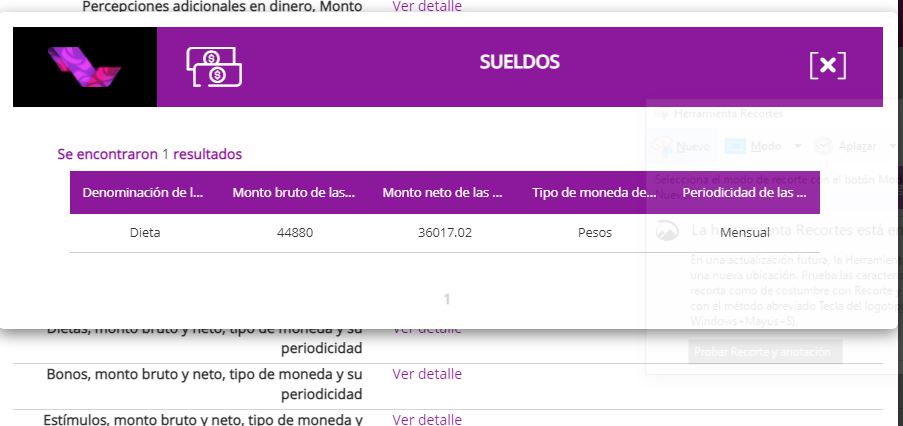Click the Dieta cell in results row
This screenshot has height=426, width=903.
point(145,233)
